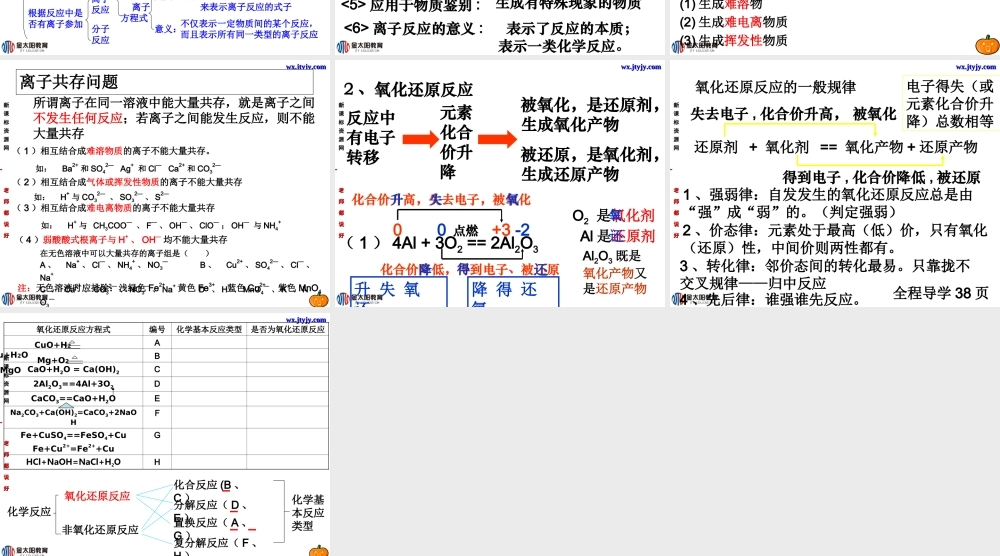1000x556 pixels.
Task: Select slide thumbnail with 来表示离子反应的式子
Action: pos(165,27)
